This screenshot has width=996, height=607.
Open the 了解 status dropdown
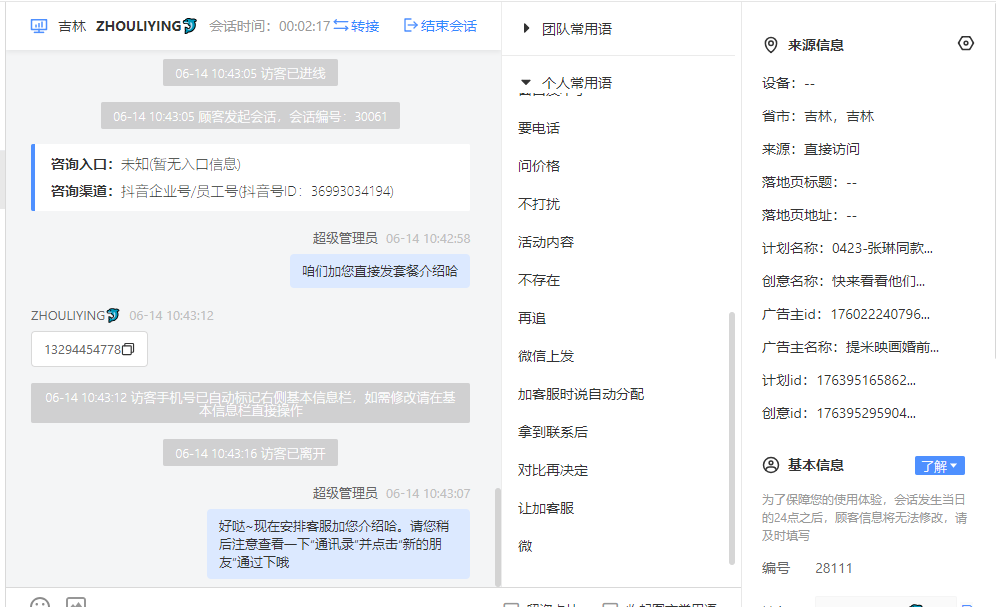coord(939,466)
